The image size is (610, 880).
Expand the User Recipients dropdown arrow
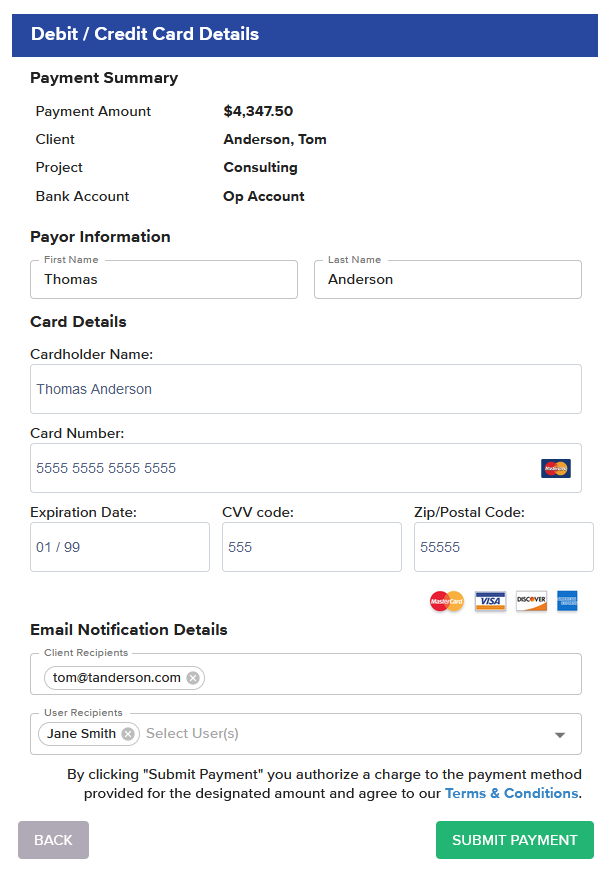(559, 735)
